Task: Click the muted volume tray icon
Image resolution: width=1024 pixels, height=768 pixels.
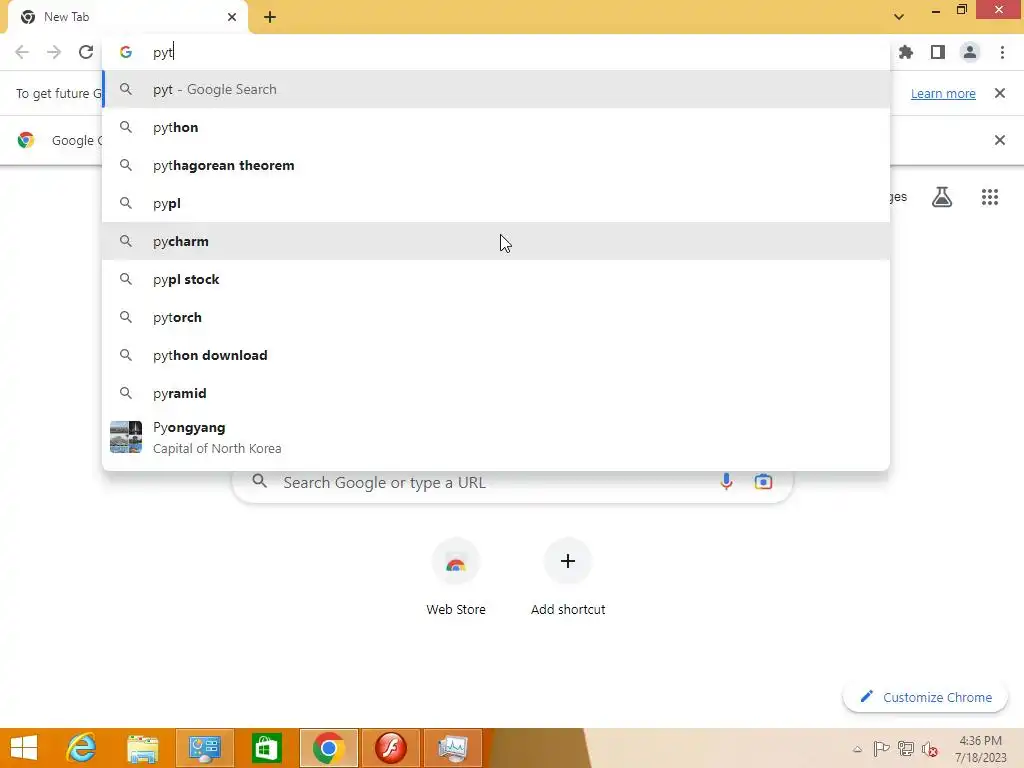Action: pyautogui.click(x=929, y=749)
